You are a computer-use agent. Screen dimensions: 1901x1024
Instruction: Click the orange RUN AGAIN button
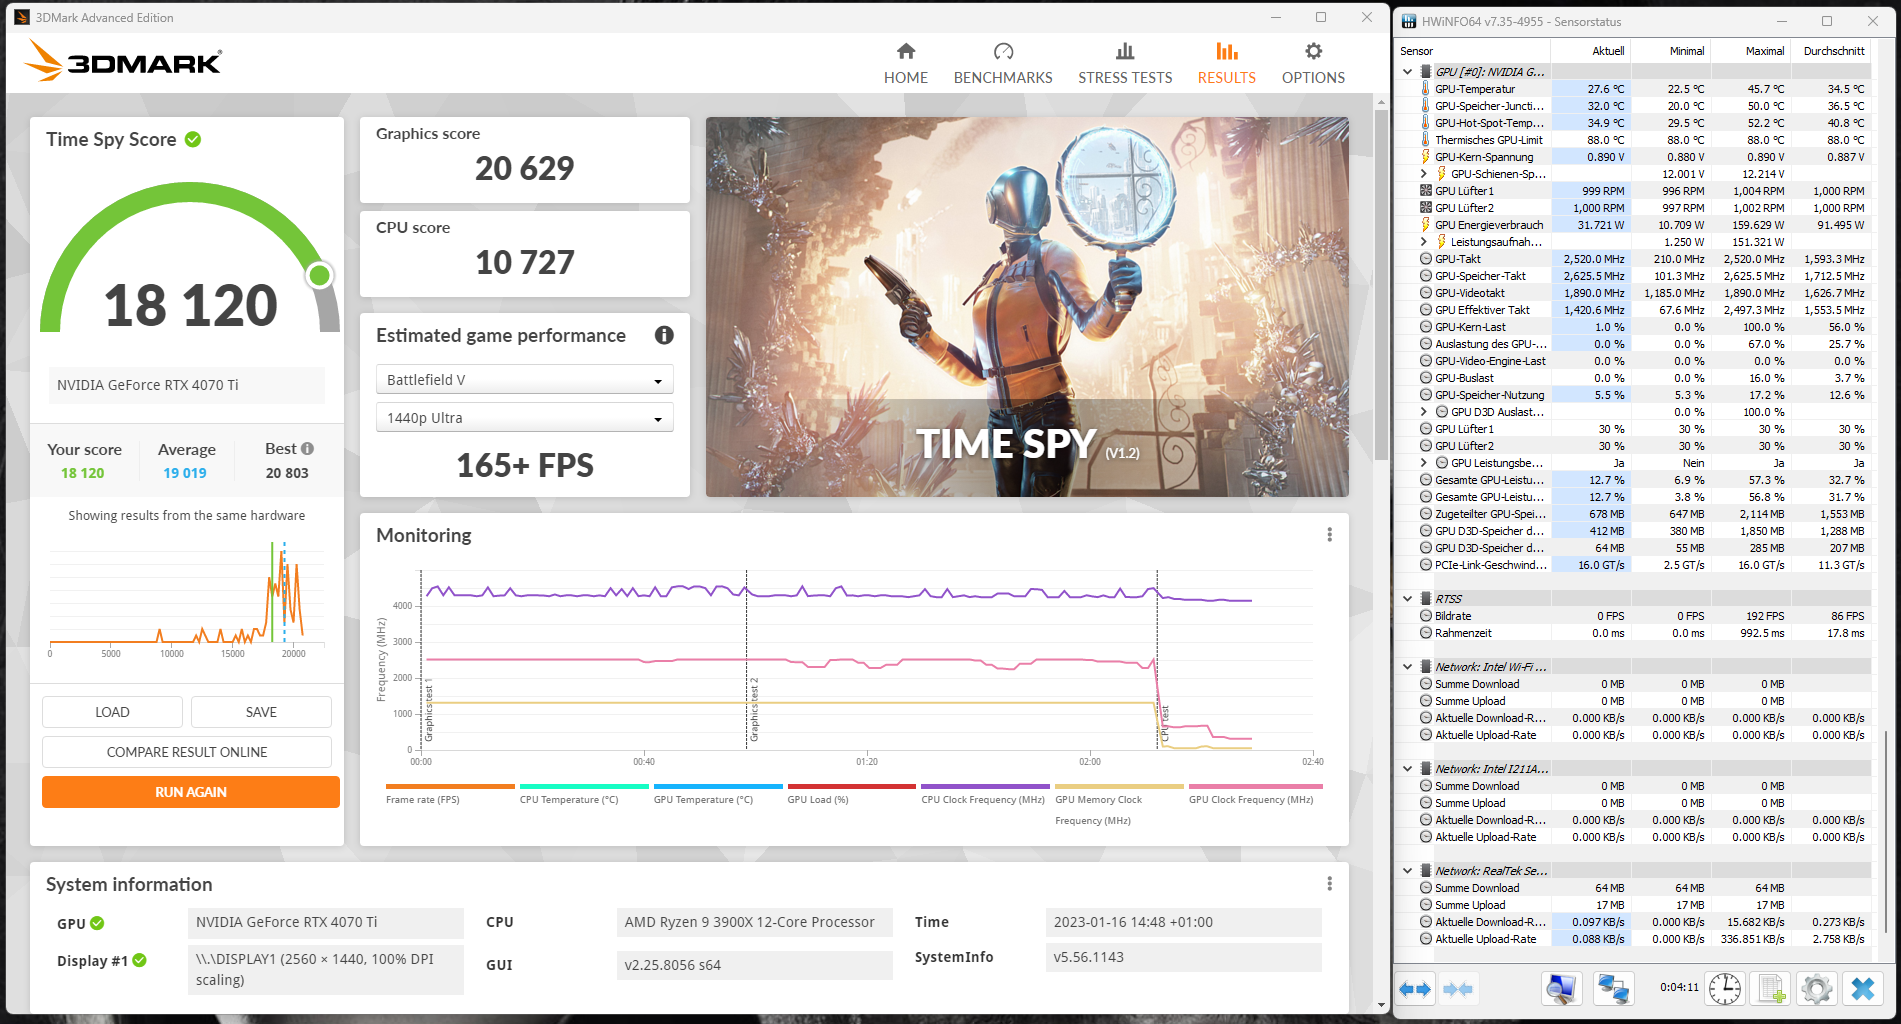click(191, 792)
